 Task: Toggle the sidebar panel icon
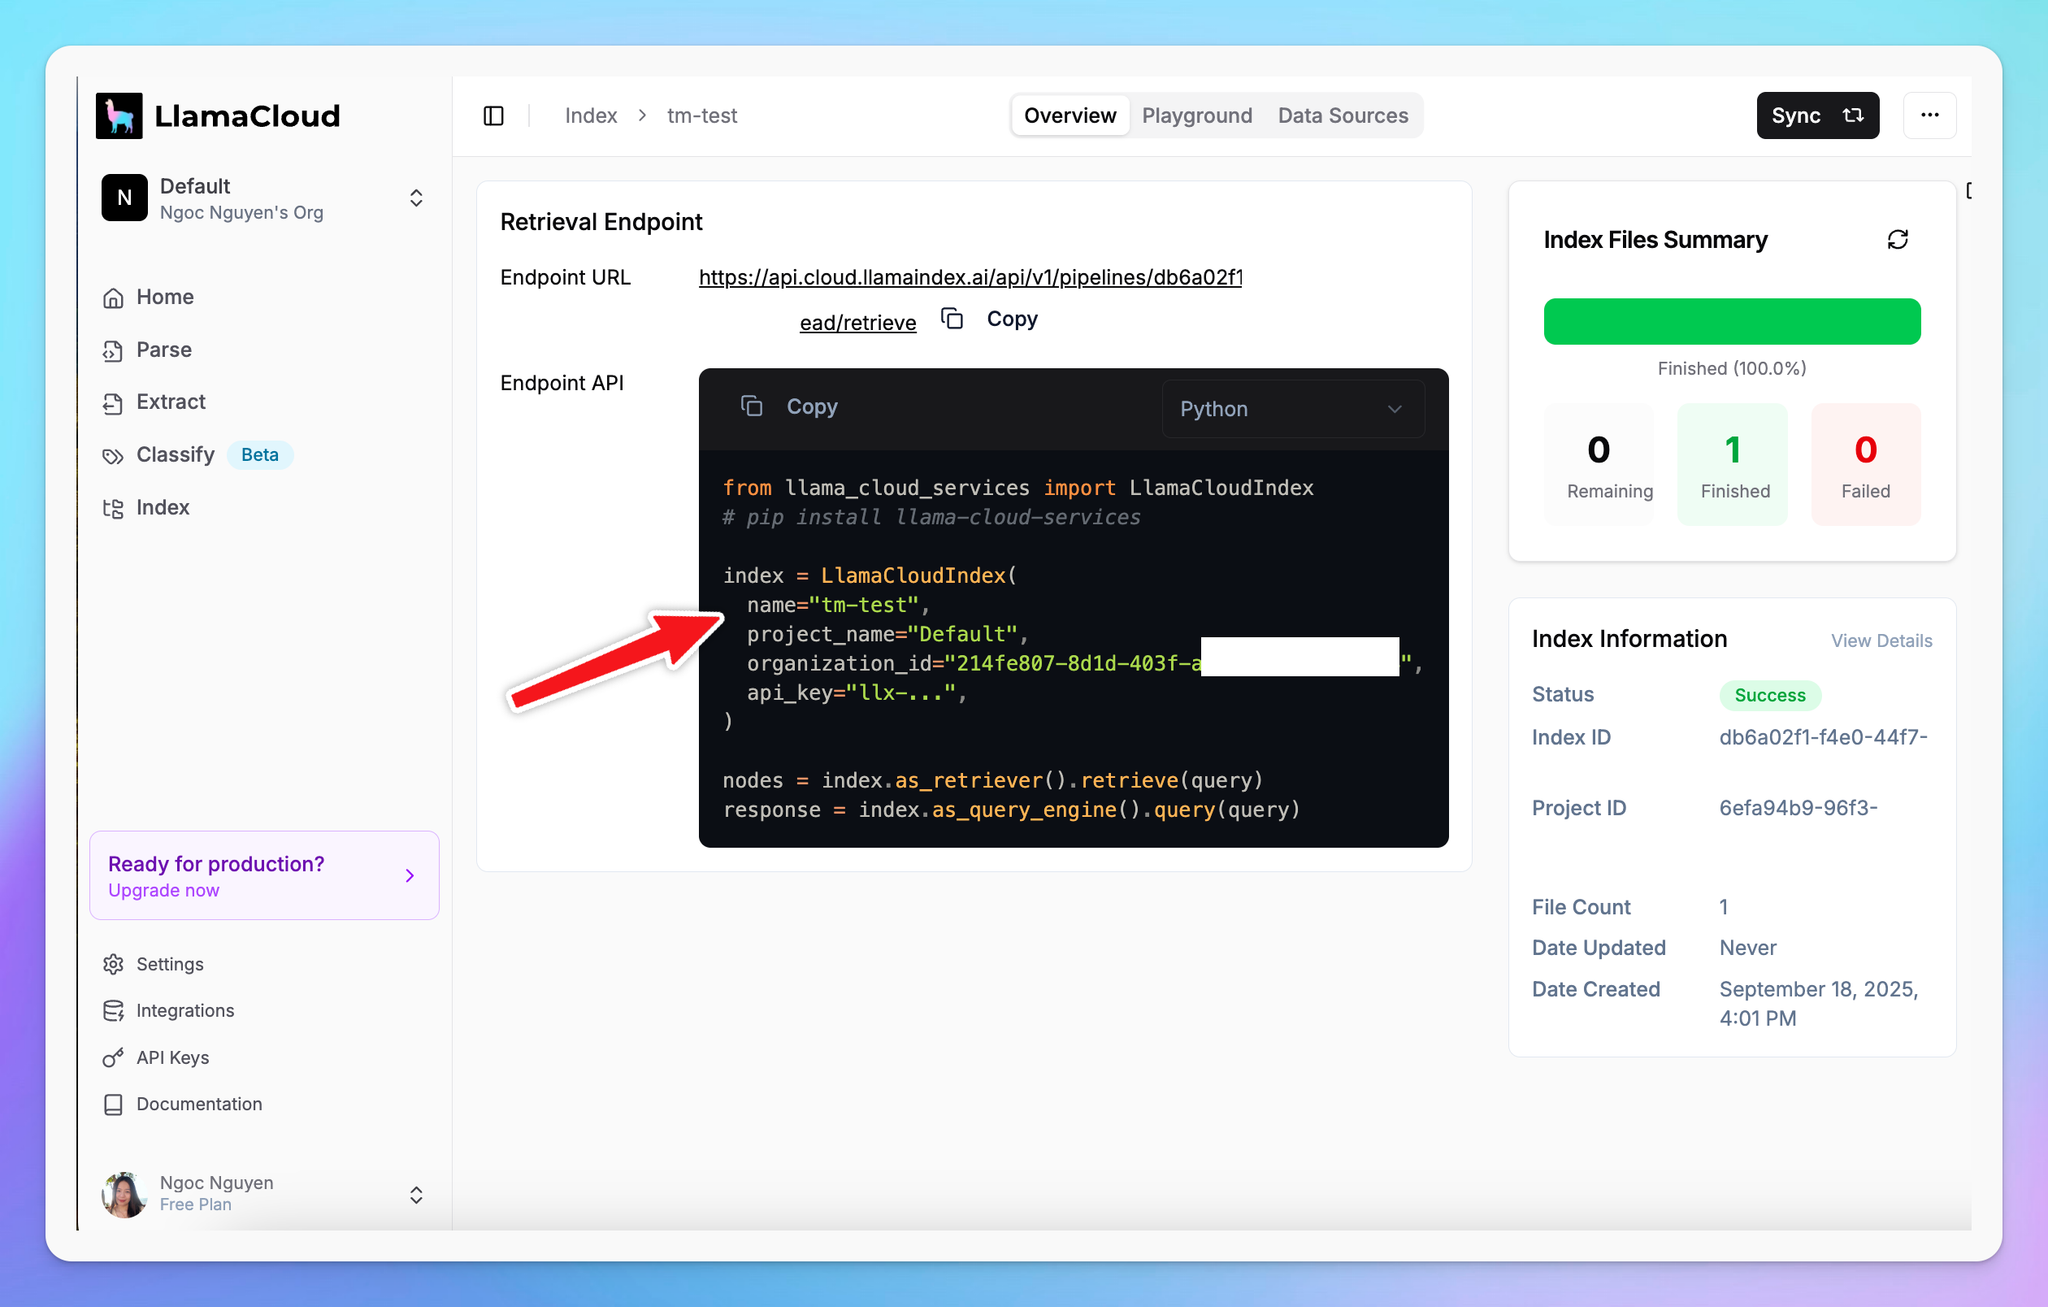pyautogui.click(x=493, y=116)
